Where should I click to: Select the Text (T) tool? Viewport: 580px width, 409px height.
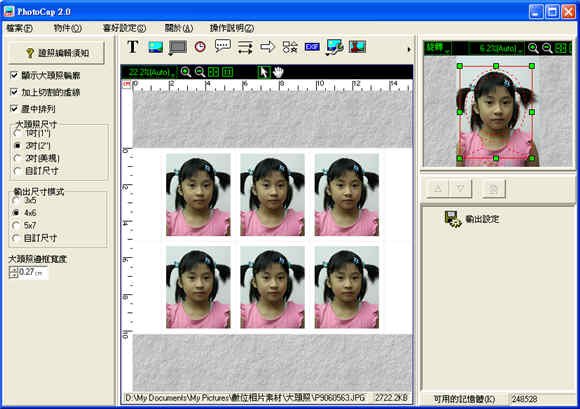pos(132,47)
